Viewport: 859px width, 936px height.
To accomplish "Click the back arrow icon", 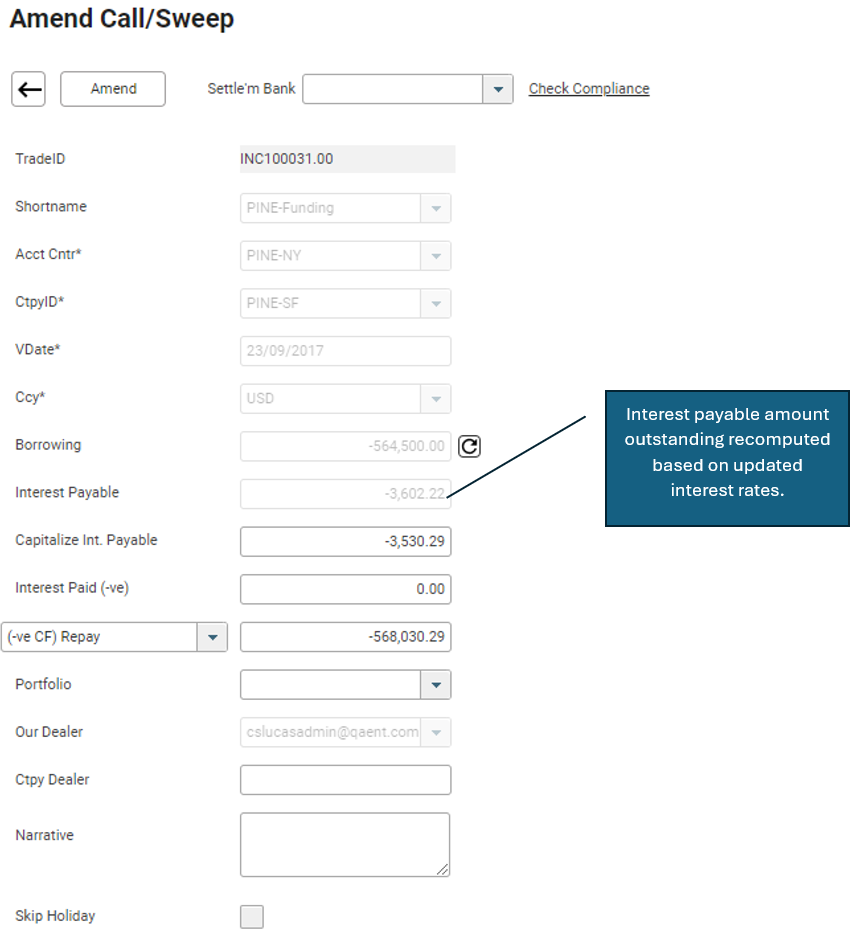I will 30,89.
